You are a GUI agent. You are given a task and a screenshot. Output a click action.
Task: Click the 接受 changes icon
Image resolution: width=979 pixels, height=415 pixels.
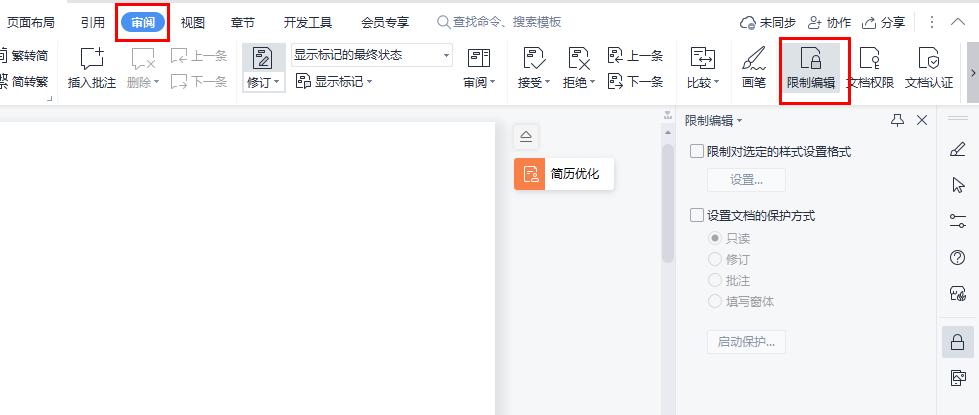point(534,58)
